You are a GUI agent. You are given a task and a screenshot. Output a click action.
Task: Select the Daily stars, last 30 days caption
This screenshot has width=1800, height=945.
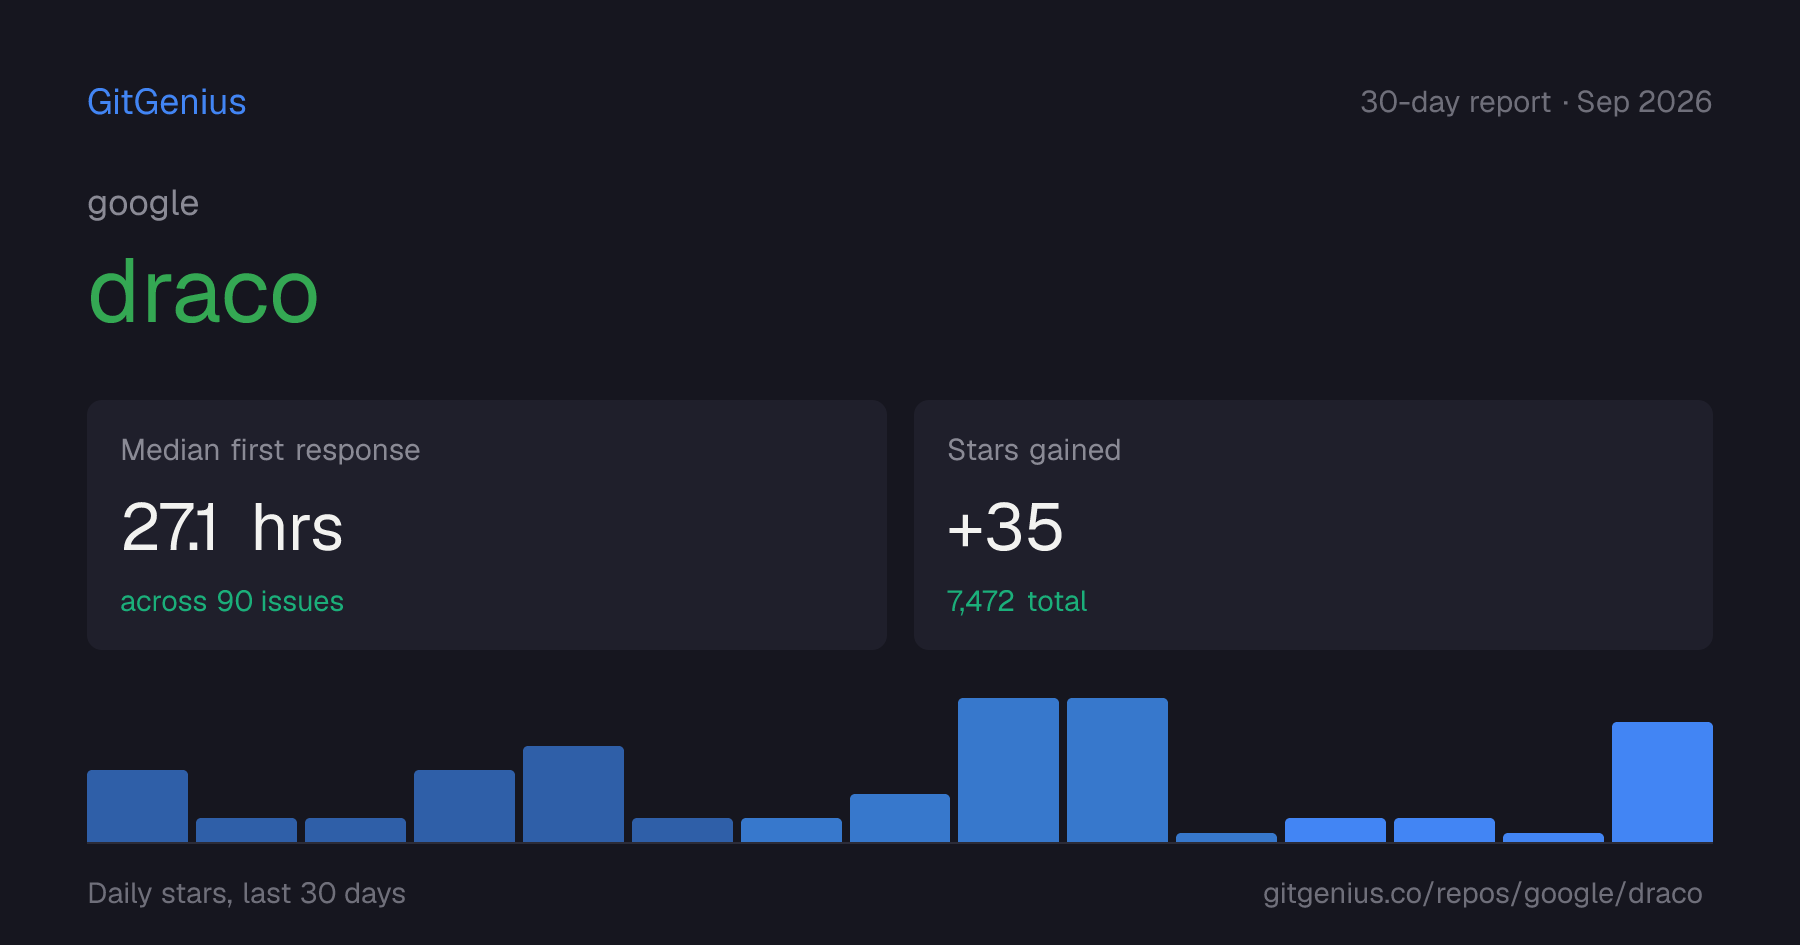[x=246, y=893]
